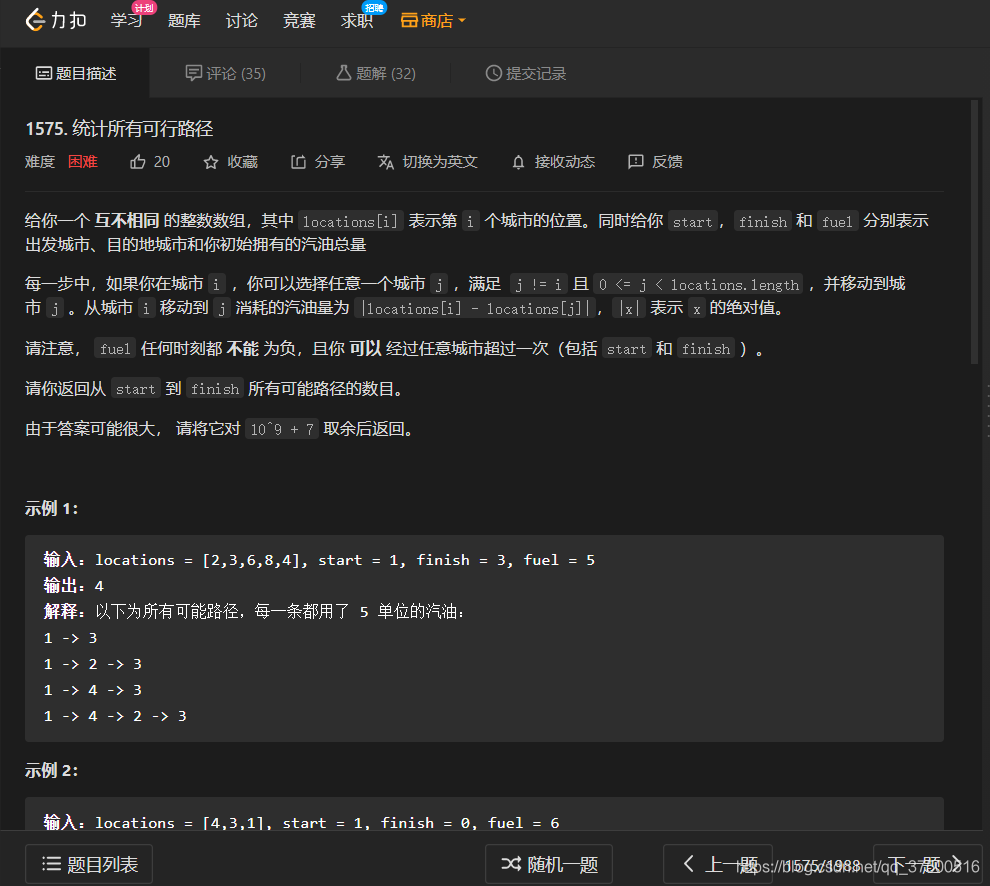This screenshot has height=886, width=990.
Task: Click the list icon on 题目列表
Action: click(x=51, y=864)
